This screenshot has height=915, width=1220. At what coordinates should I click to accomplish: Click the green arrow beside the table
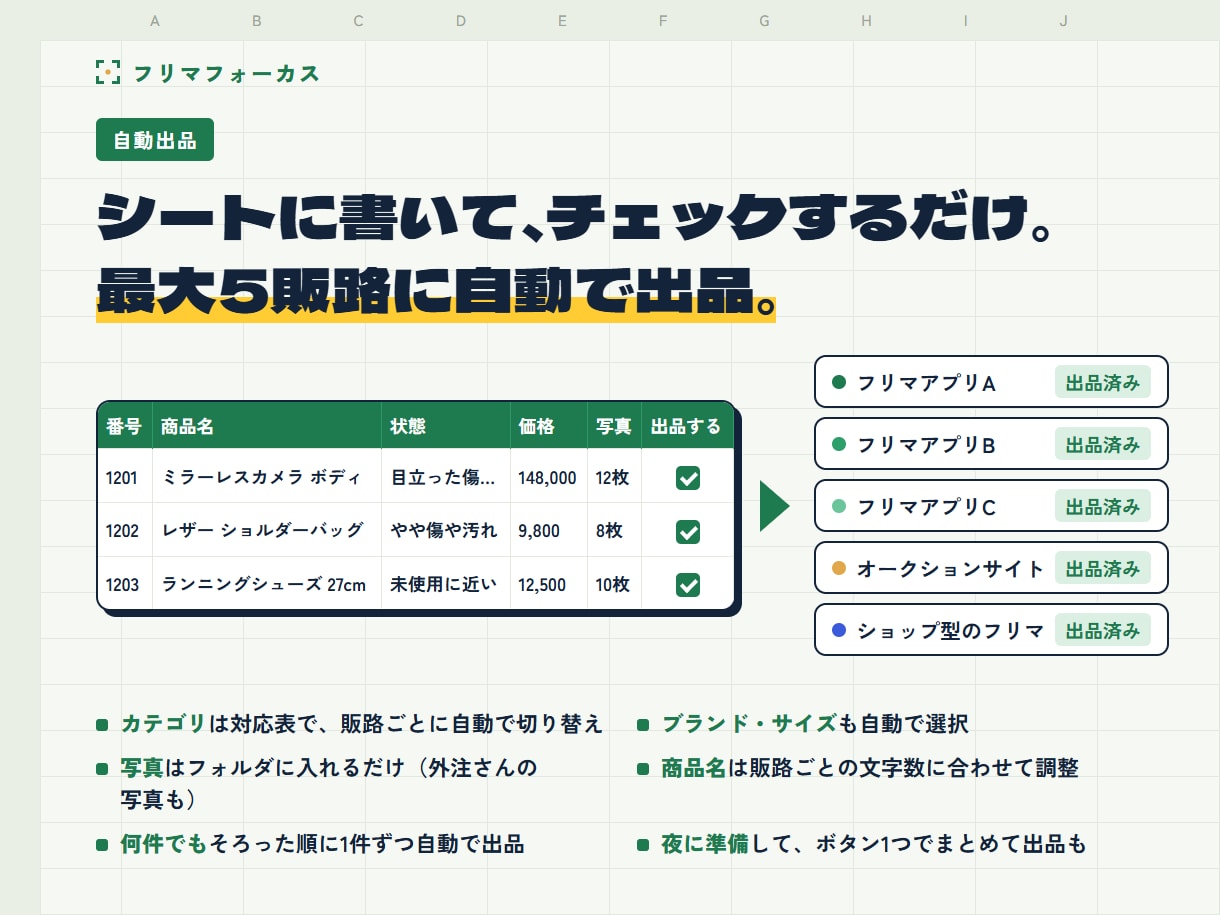pyautogui.click(x=774, y=506)
